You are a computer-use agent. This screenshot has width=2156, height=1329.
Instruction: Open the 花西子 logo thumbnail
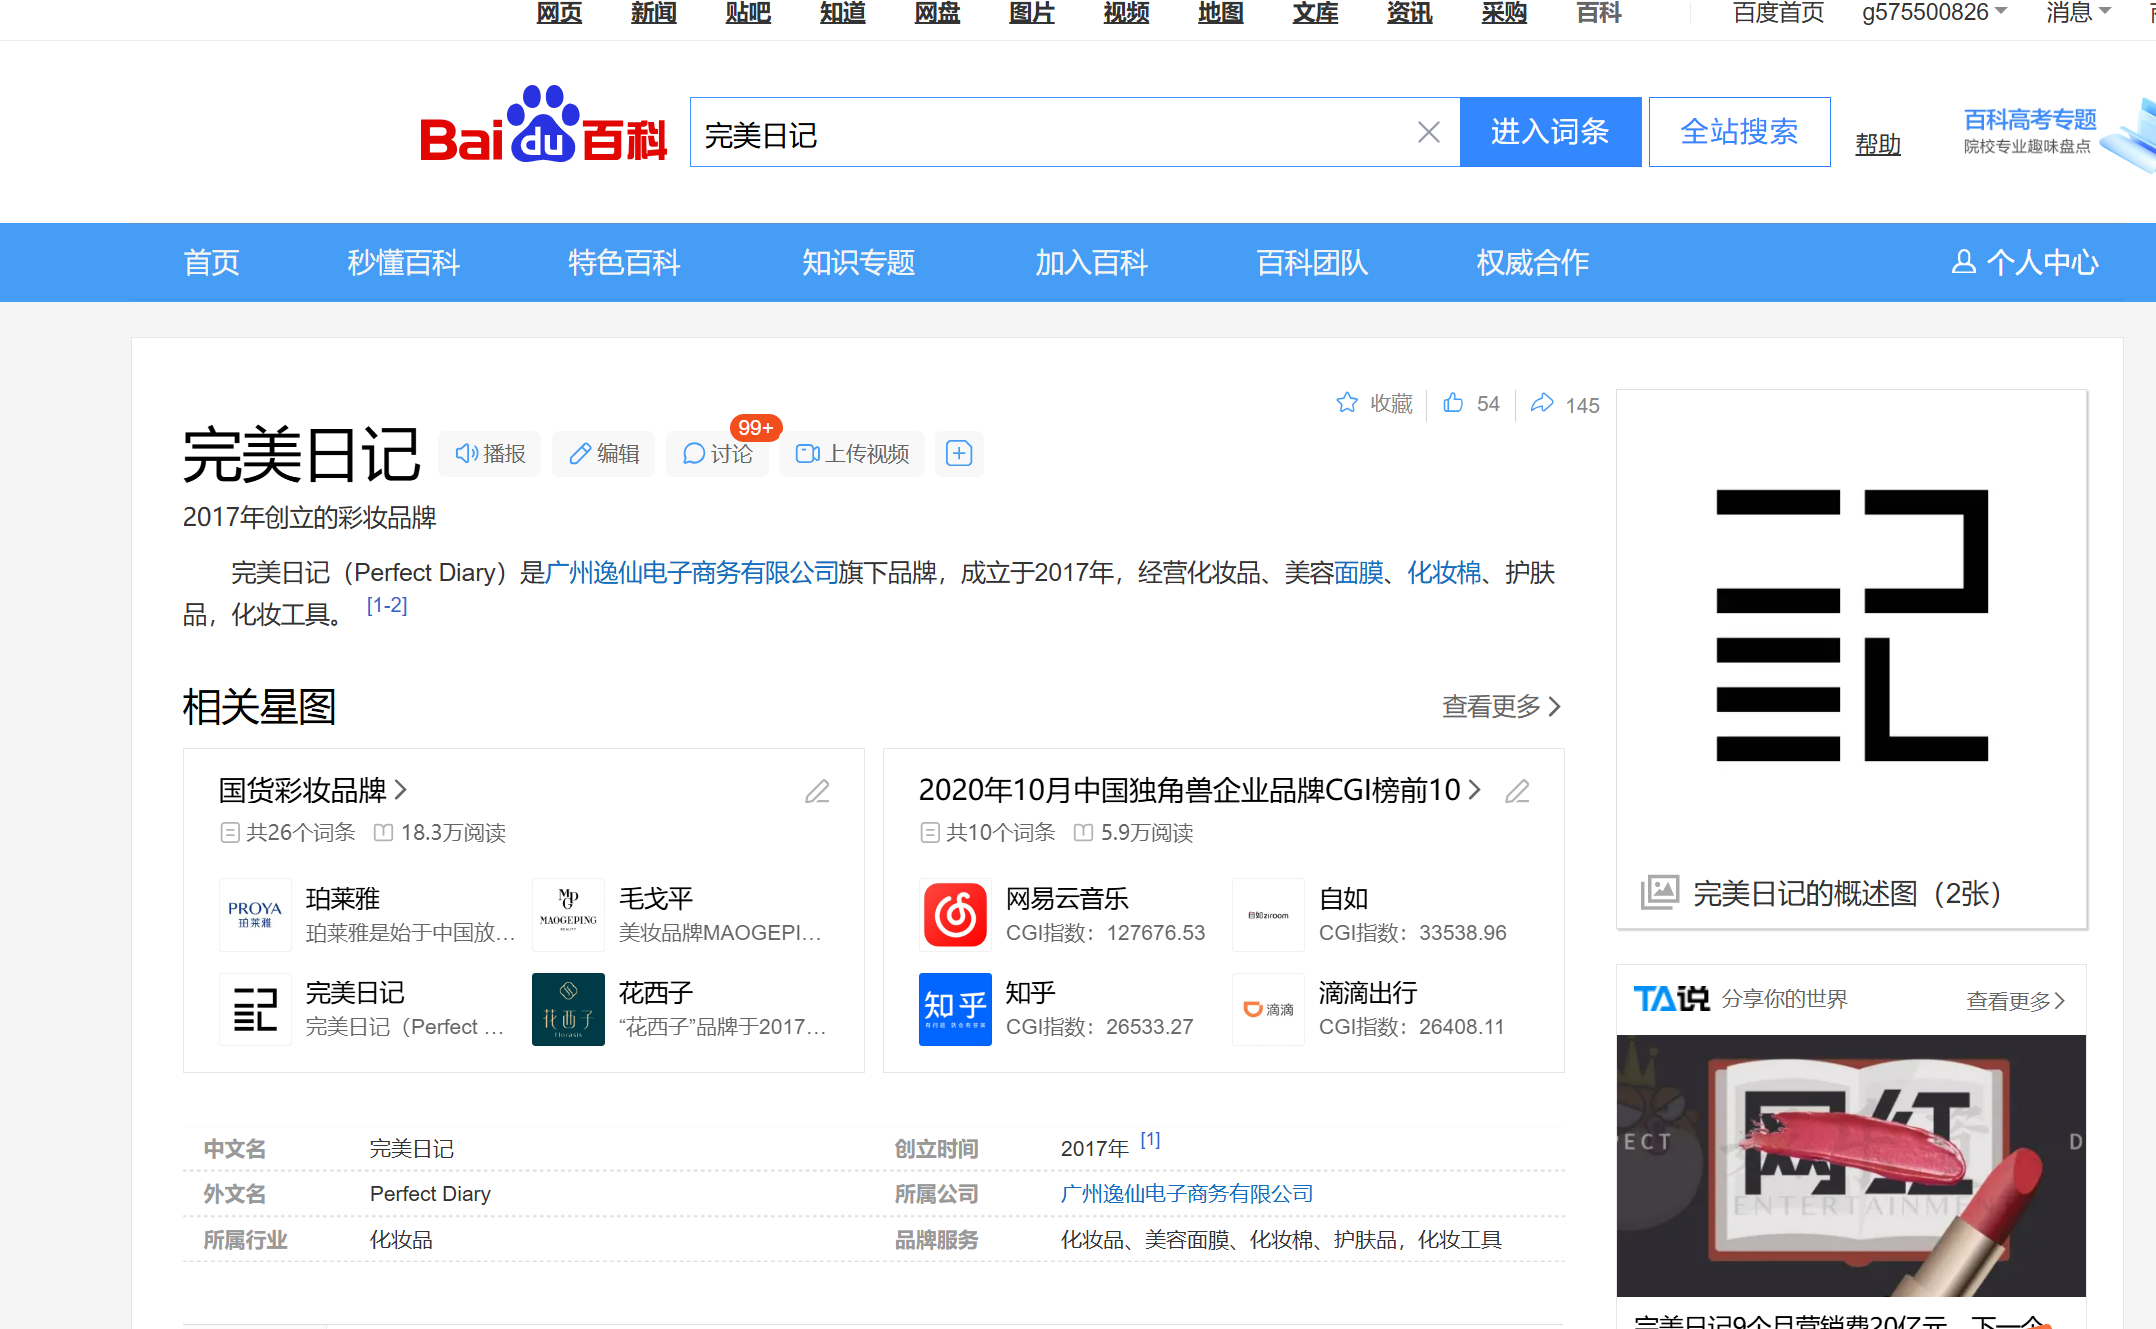tap(568, 1009)
